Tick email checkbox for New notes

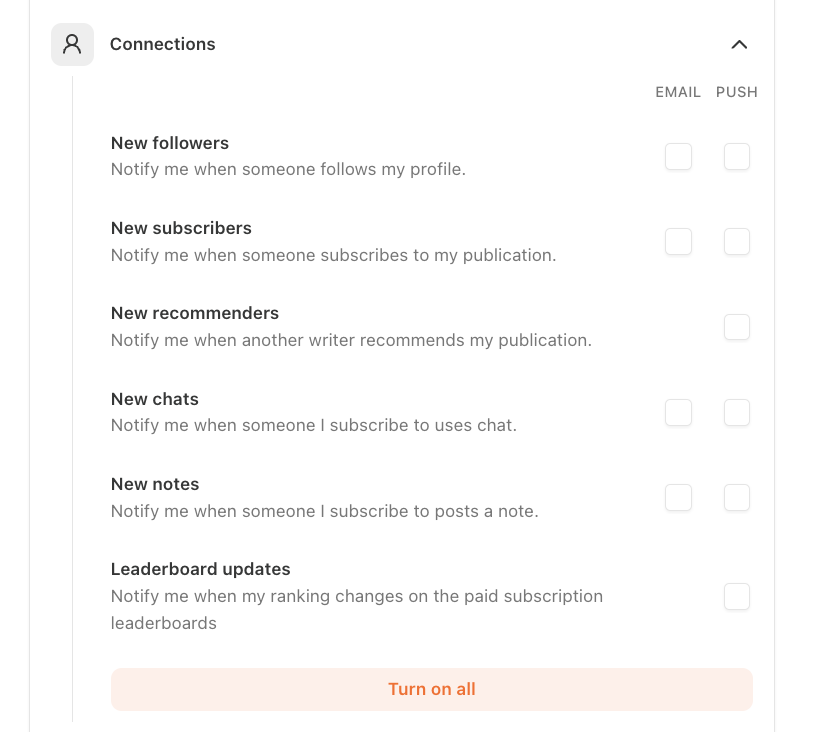click(678, 497)
